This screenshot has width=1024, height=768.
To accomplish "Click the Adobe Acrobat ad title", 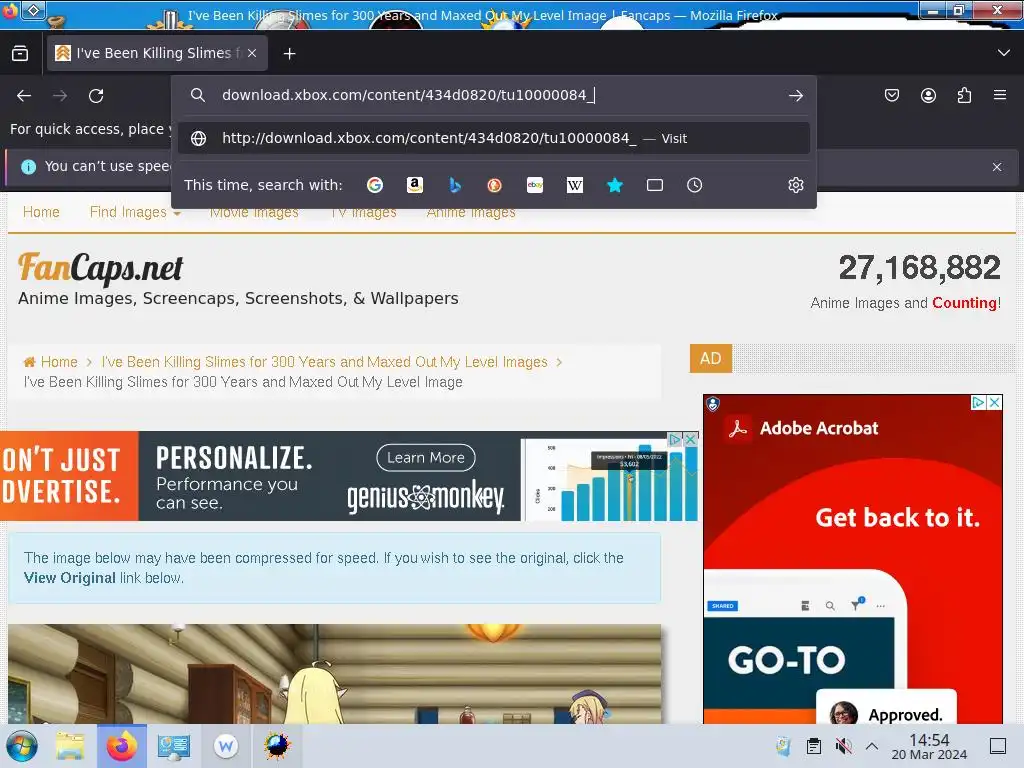I will point(819,428).
